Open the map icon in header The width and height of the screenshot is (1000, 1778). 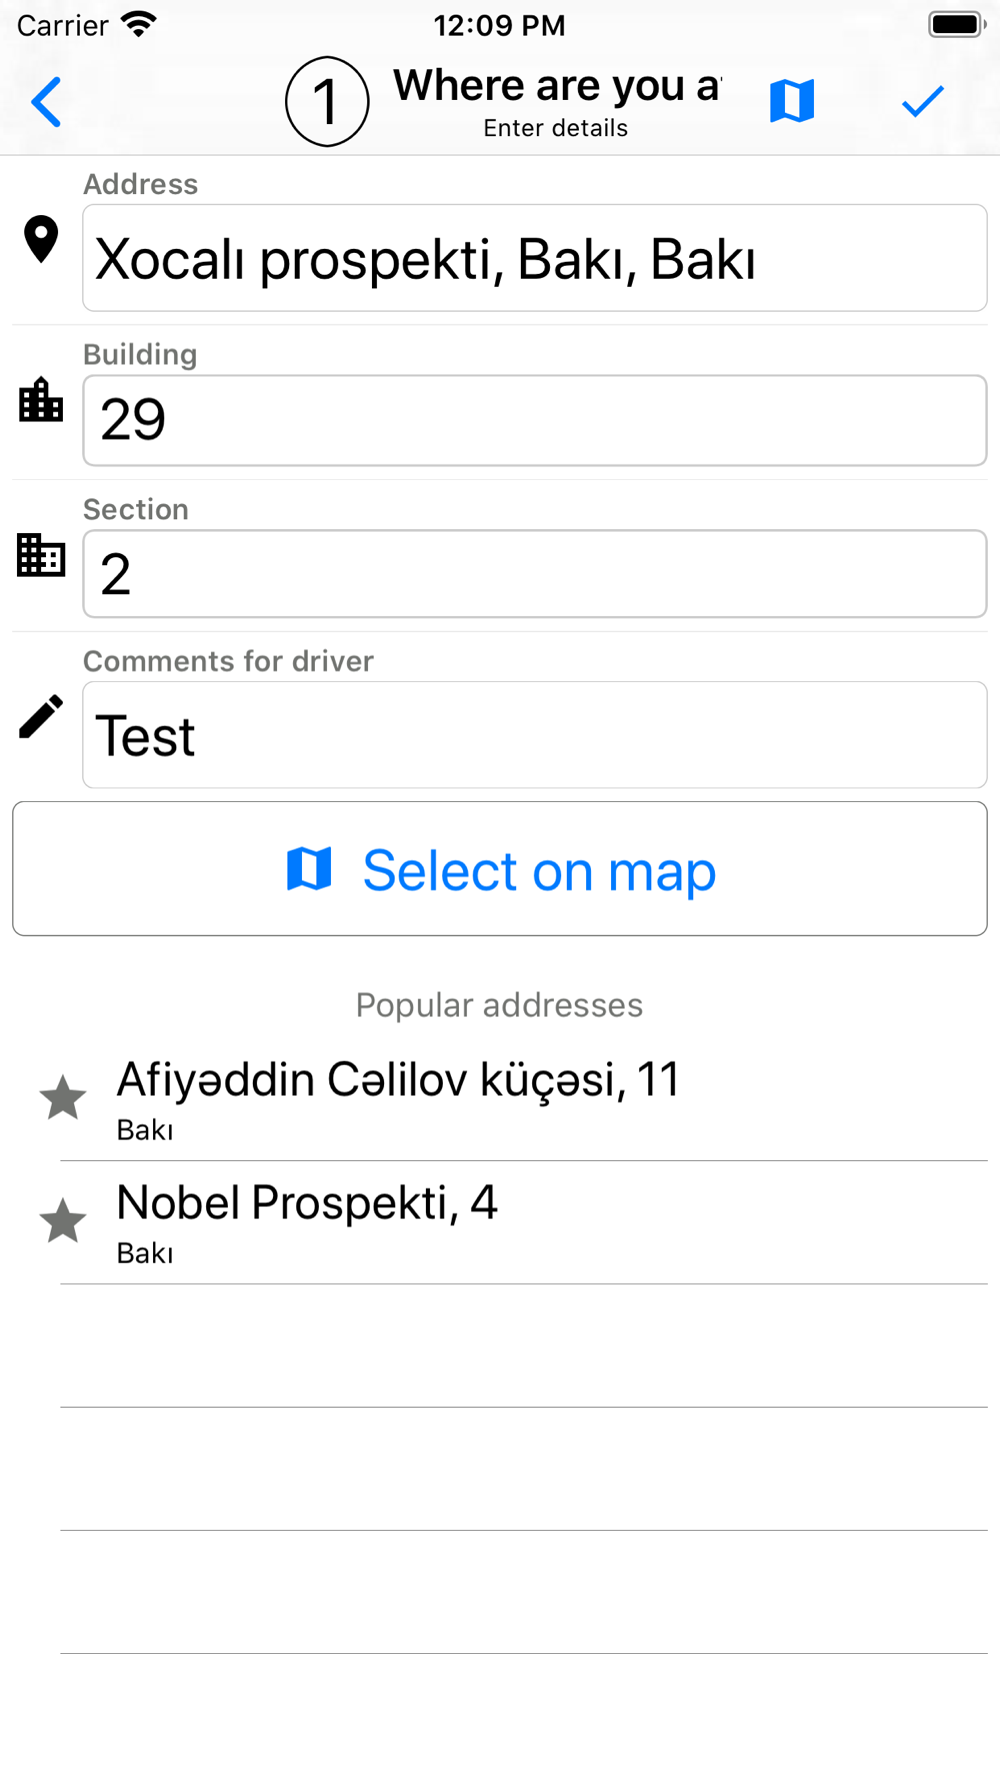click(x=792, y=101)
